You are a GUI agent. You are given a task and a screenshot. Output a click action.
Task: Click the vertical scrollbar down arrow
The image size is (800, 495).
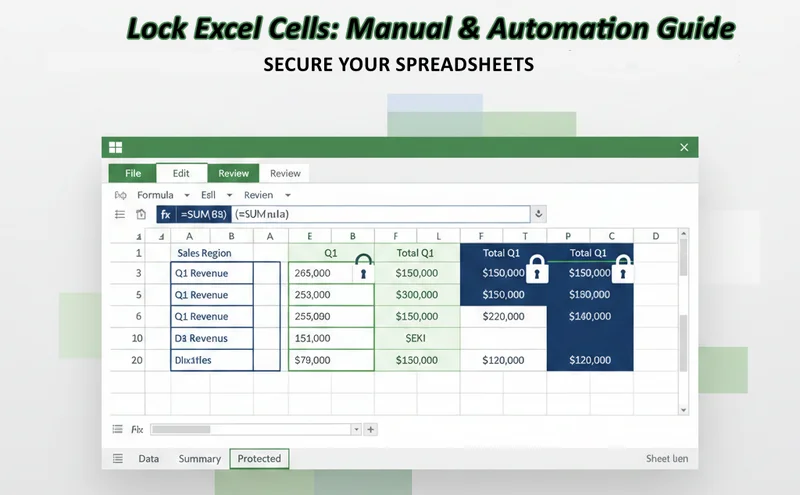[x=684, y=410]
